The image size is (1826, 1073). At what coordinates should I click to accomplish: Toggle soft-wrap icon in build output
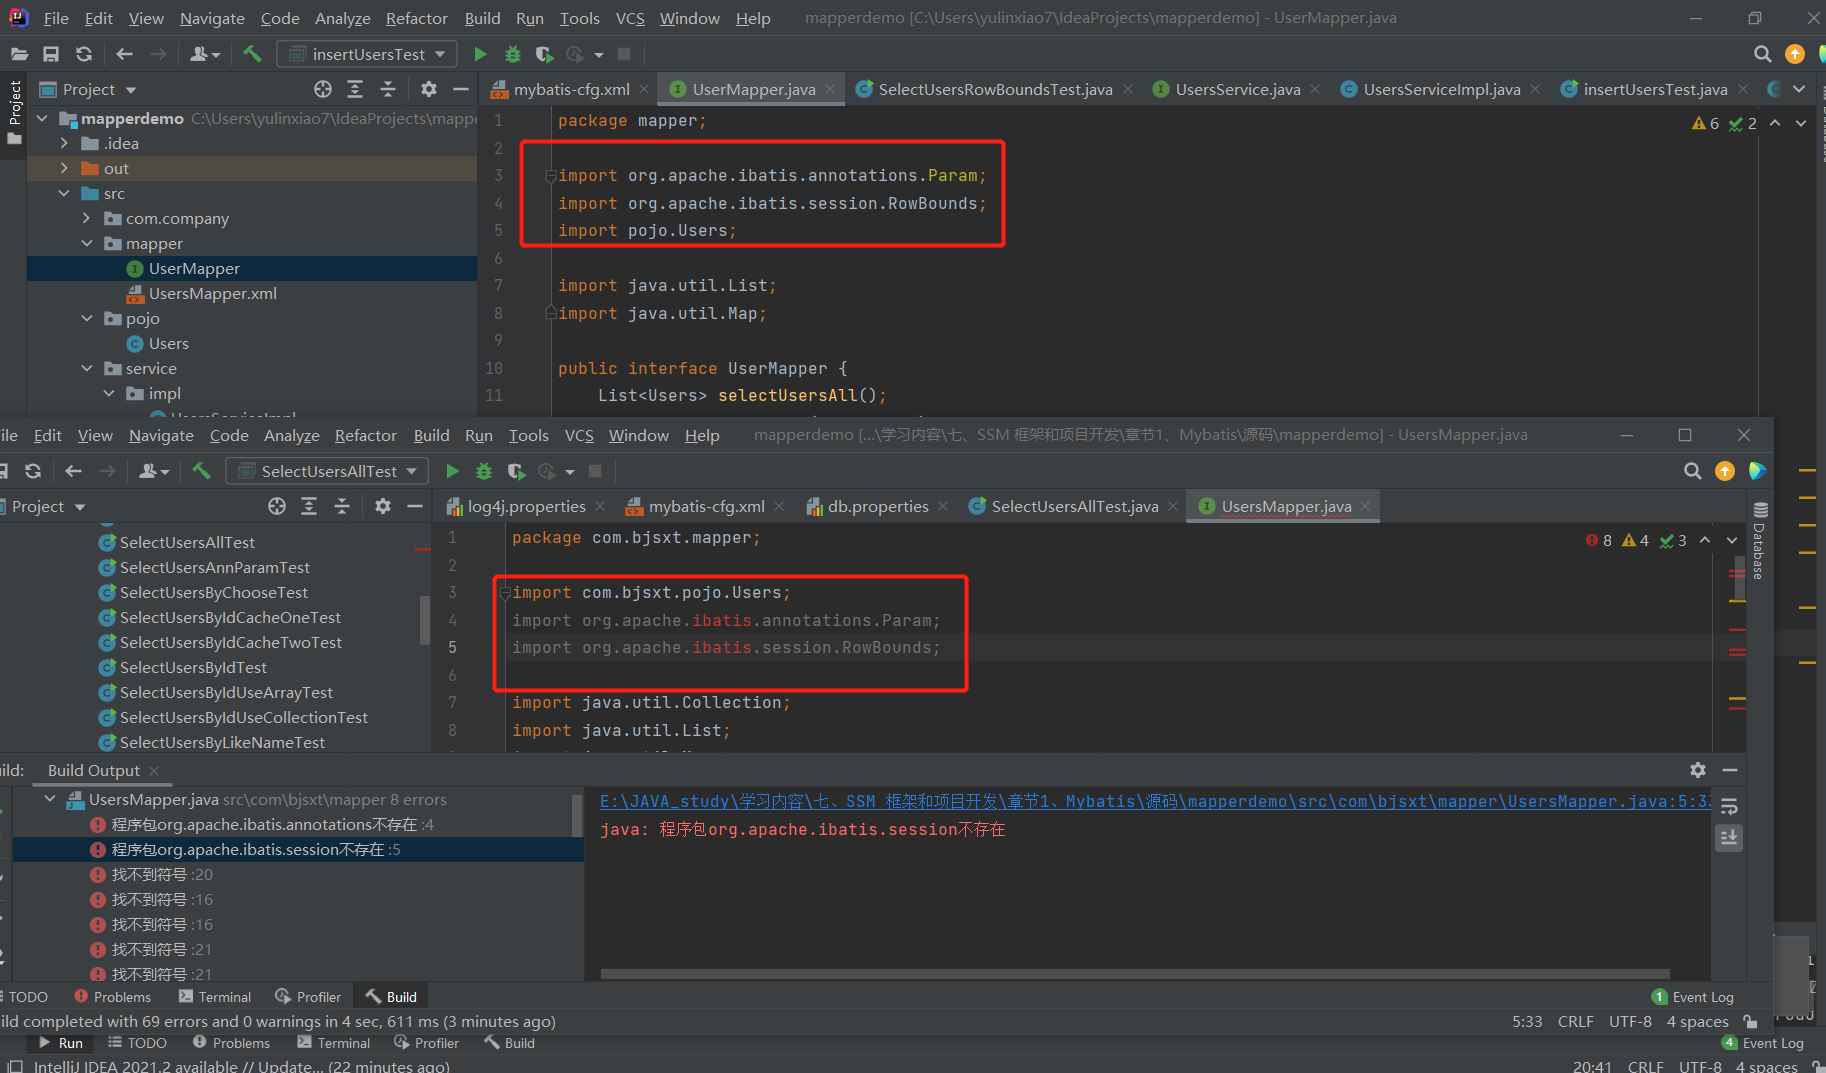[1729, 806]
